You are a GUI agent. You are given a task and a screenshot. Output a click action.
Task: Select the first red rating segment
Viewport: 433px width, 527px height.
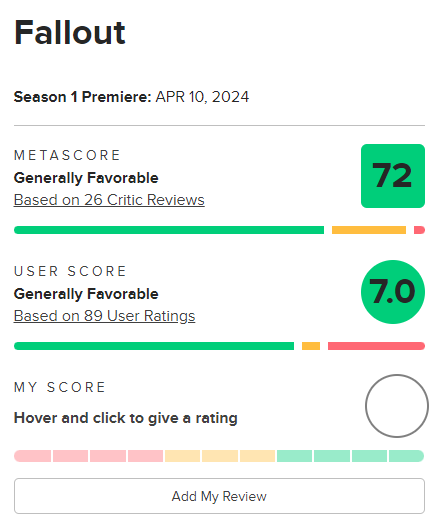[x=33, y=456]
